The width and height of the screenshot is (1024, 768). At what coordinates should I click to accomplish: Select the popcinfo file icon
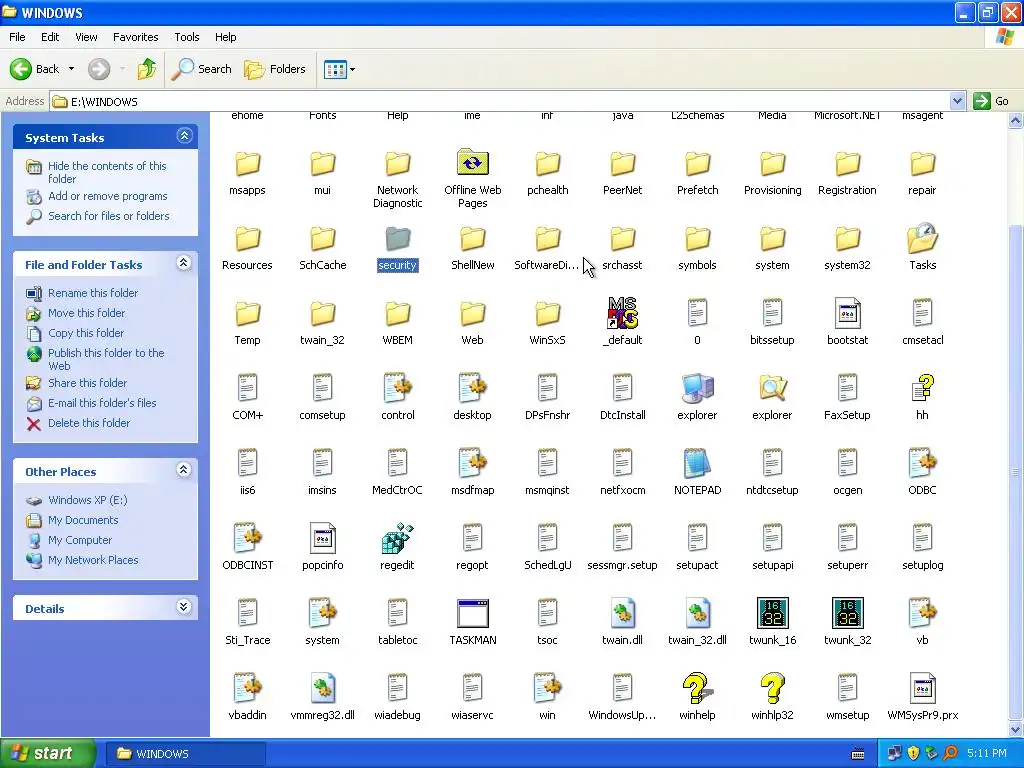pyautogui.click(x=322, y=538)
